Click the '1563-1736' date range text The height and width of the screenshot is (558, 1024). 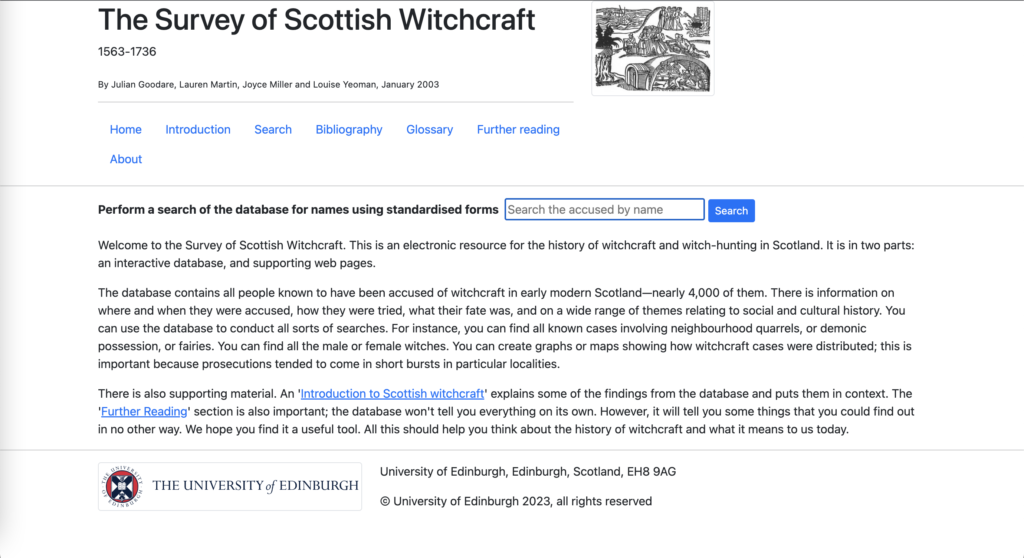[x=127, y=52]
